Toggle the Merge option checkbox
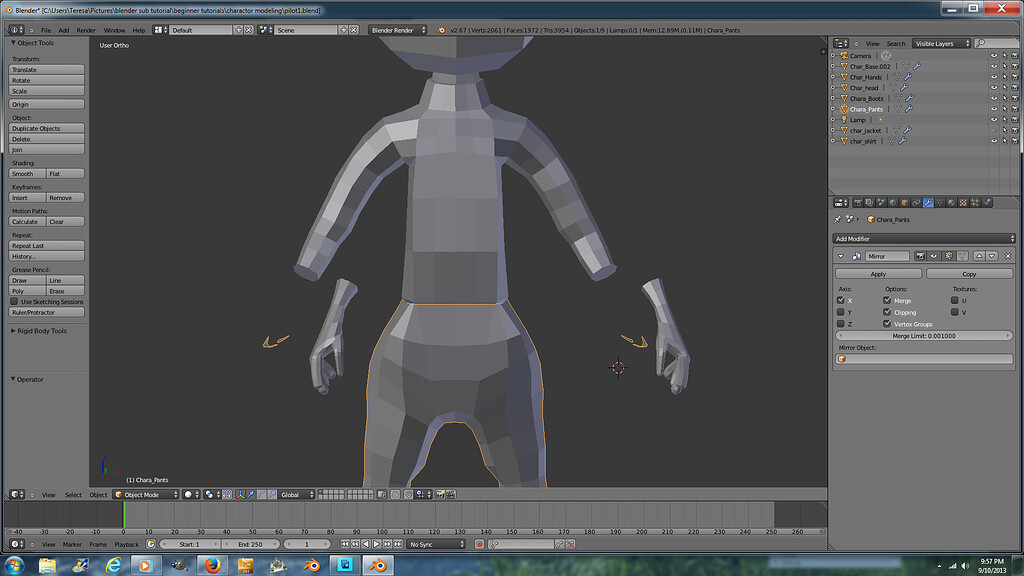Screen dimensions: 1024x576 (887, 300)
